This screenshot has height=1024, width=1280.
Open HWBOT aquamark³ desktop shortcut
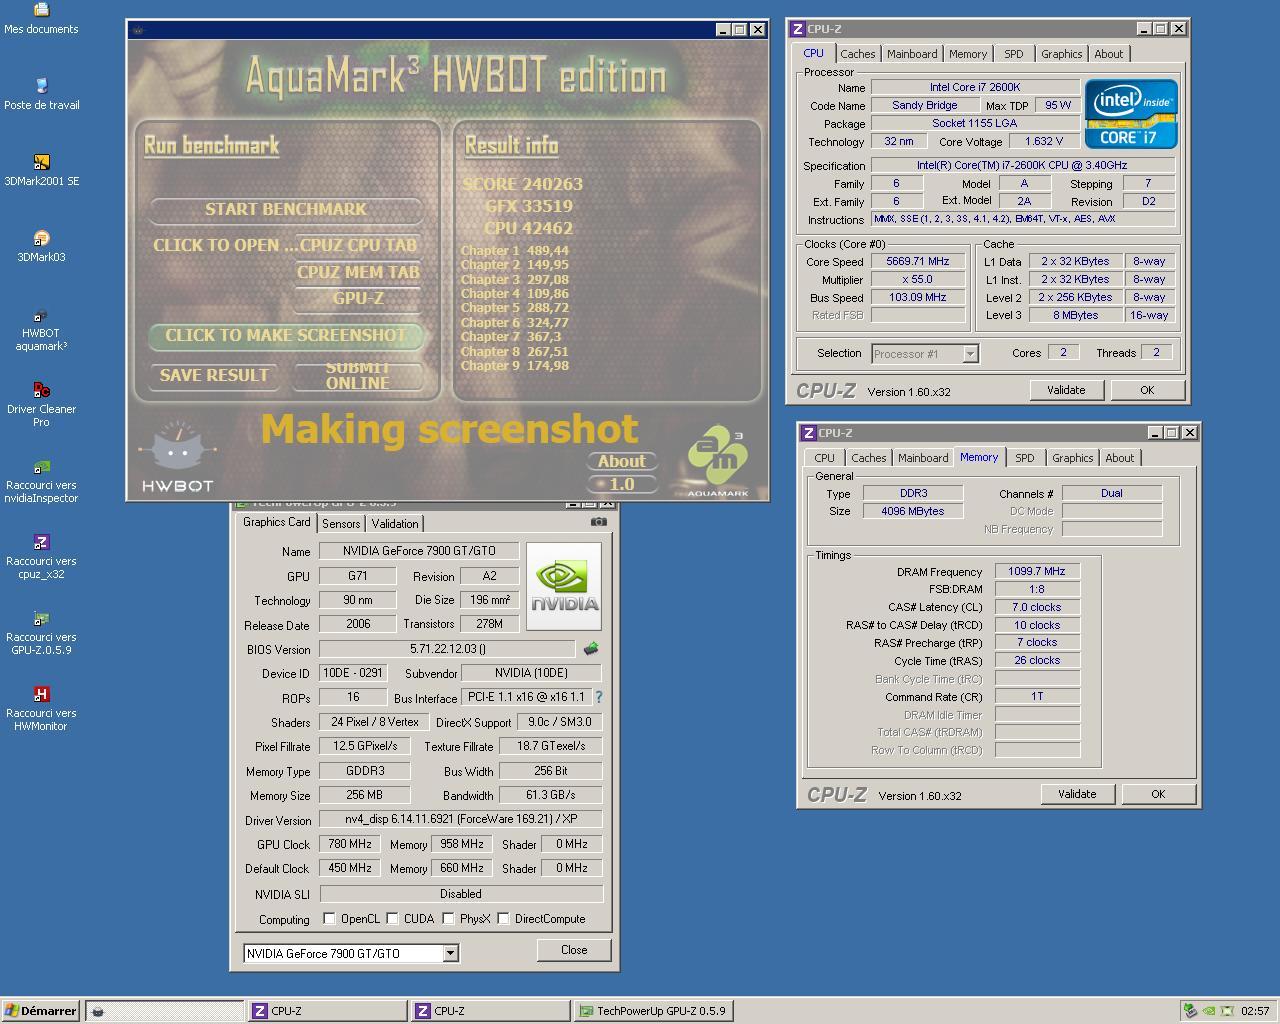point(41,329)
